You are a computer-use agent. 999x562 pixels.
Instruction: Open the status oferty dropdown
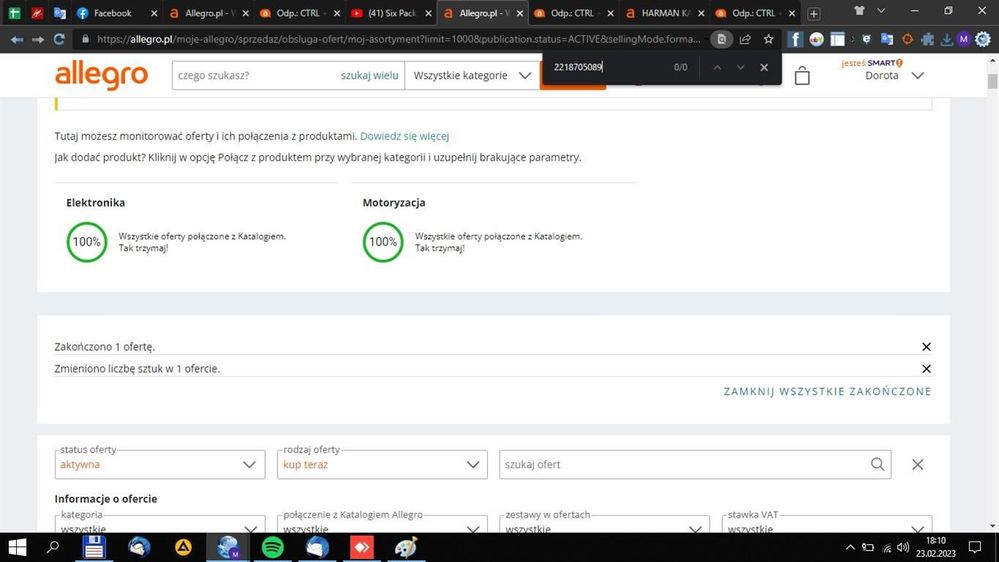click(x=160, y=465)
